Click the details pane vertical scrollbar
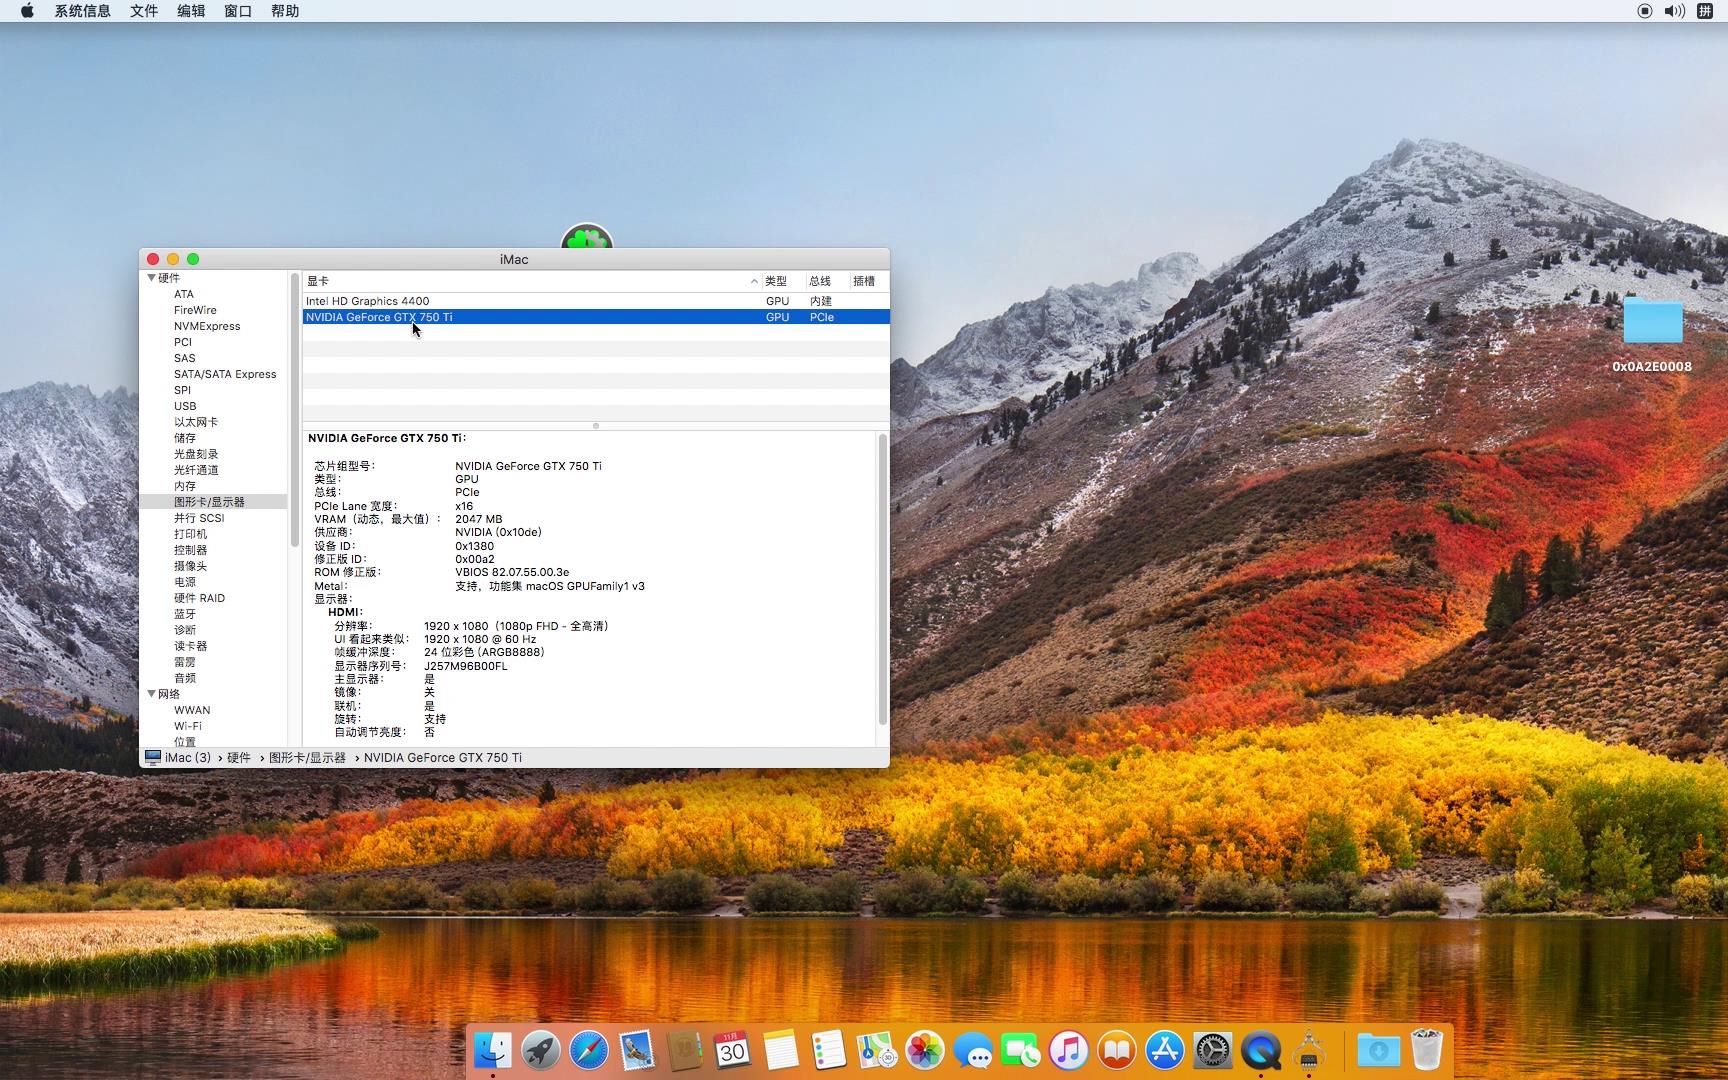Image resolution: width=1728 pixels, height=1080 pixels. (x=882, y=580)
